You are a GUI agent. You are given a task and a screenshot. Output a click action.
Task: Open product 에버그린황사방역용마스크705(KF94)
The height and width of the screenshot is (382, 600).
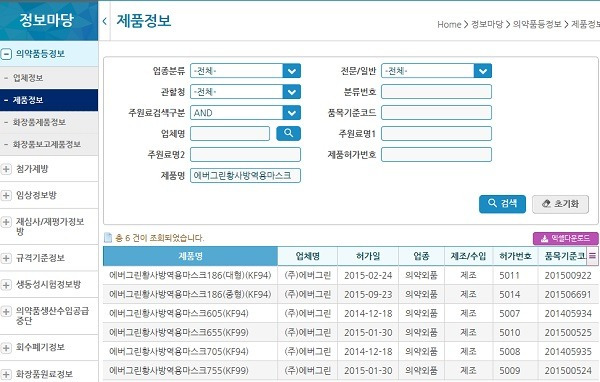coord(179,351)
